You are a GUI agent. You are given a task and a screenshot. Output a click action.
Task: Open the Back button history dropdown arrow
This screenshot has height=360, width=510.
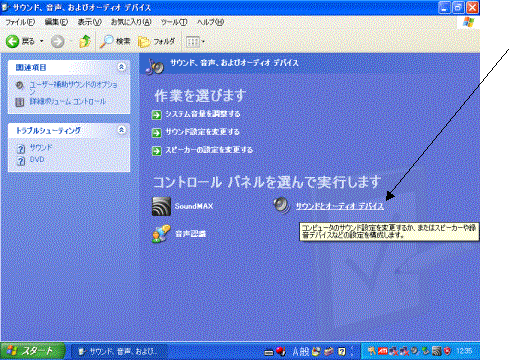[x=42, y=42]
